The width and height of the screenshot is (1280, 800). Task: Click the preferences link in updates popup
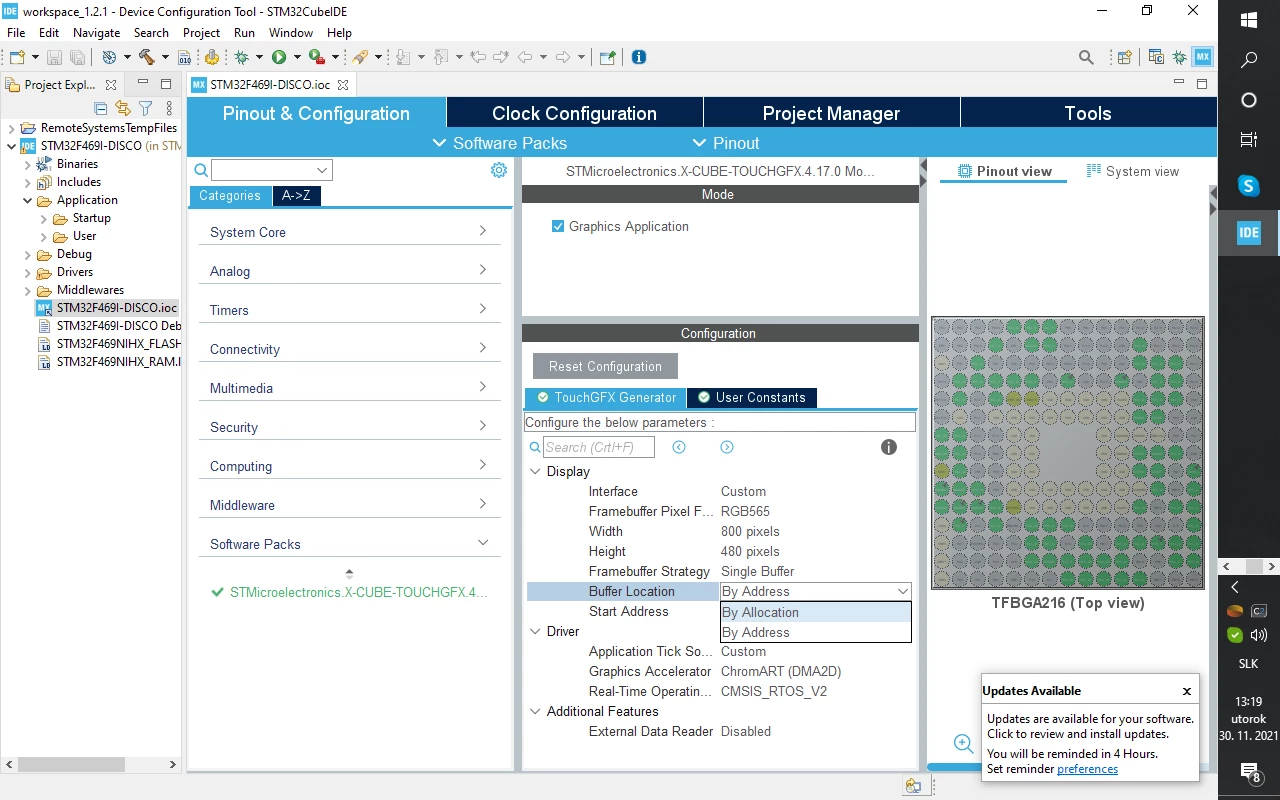click(1087, 769)
